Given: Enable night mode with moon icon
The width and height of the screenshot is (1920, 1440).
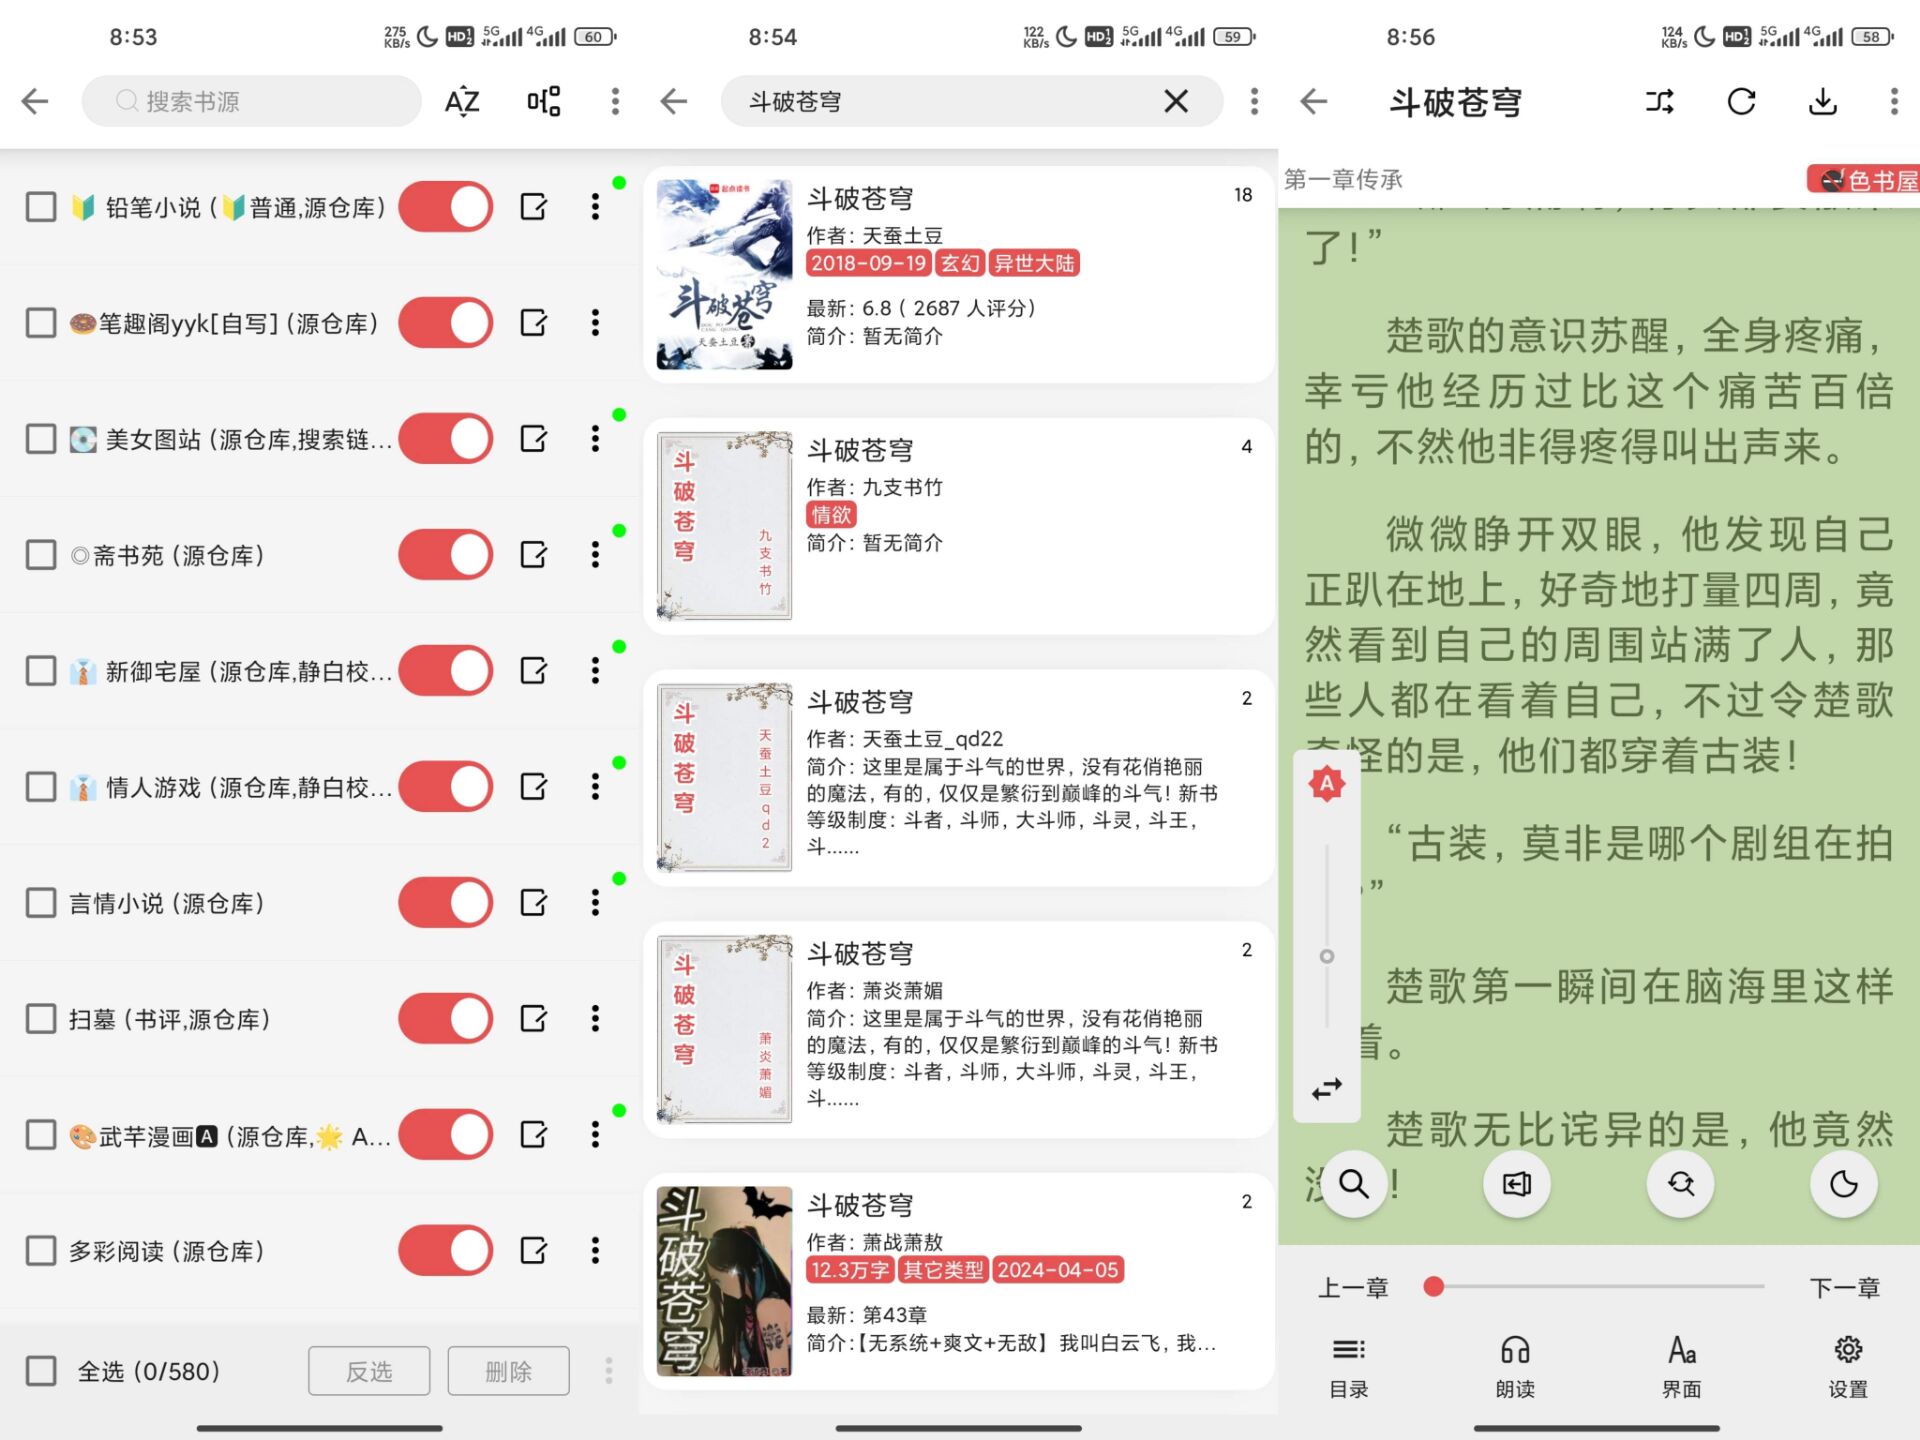Looking at the screenshot, I should point(1843,1184).
